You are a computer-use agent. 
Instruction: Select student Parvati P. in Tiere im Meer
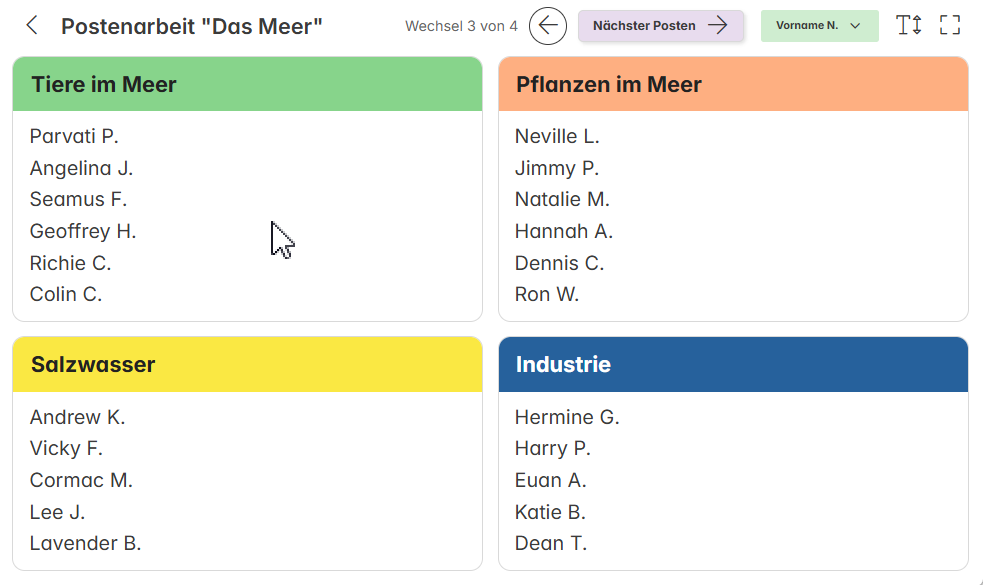(x=74, y=136)
